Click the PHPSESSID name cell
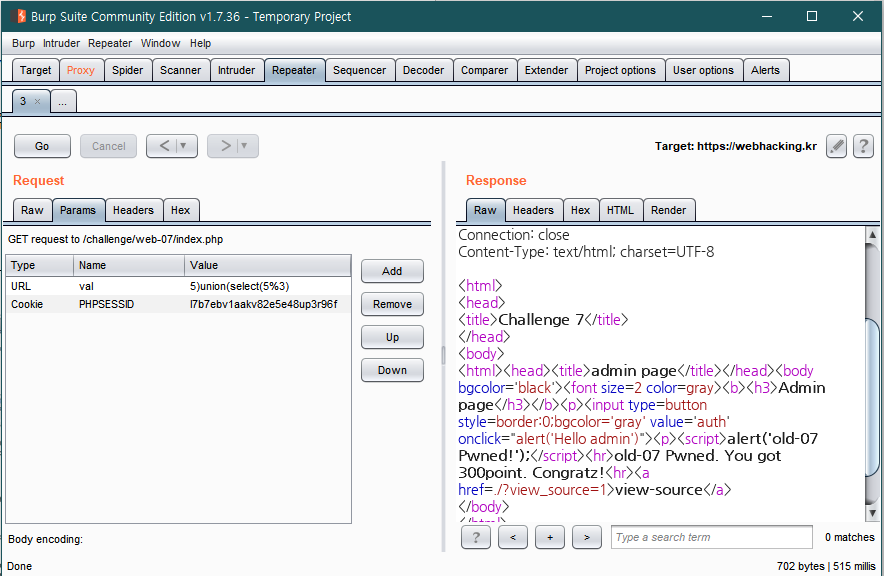 click(129, 304)
